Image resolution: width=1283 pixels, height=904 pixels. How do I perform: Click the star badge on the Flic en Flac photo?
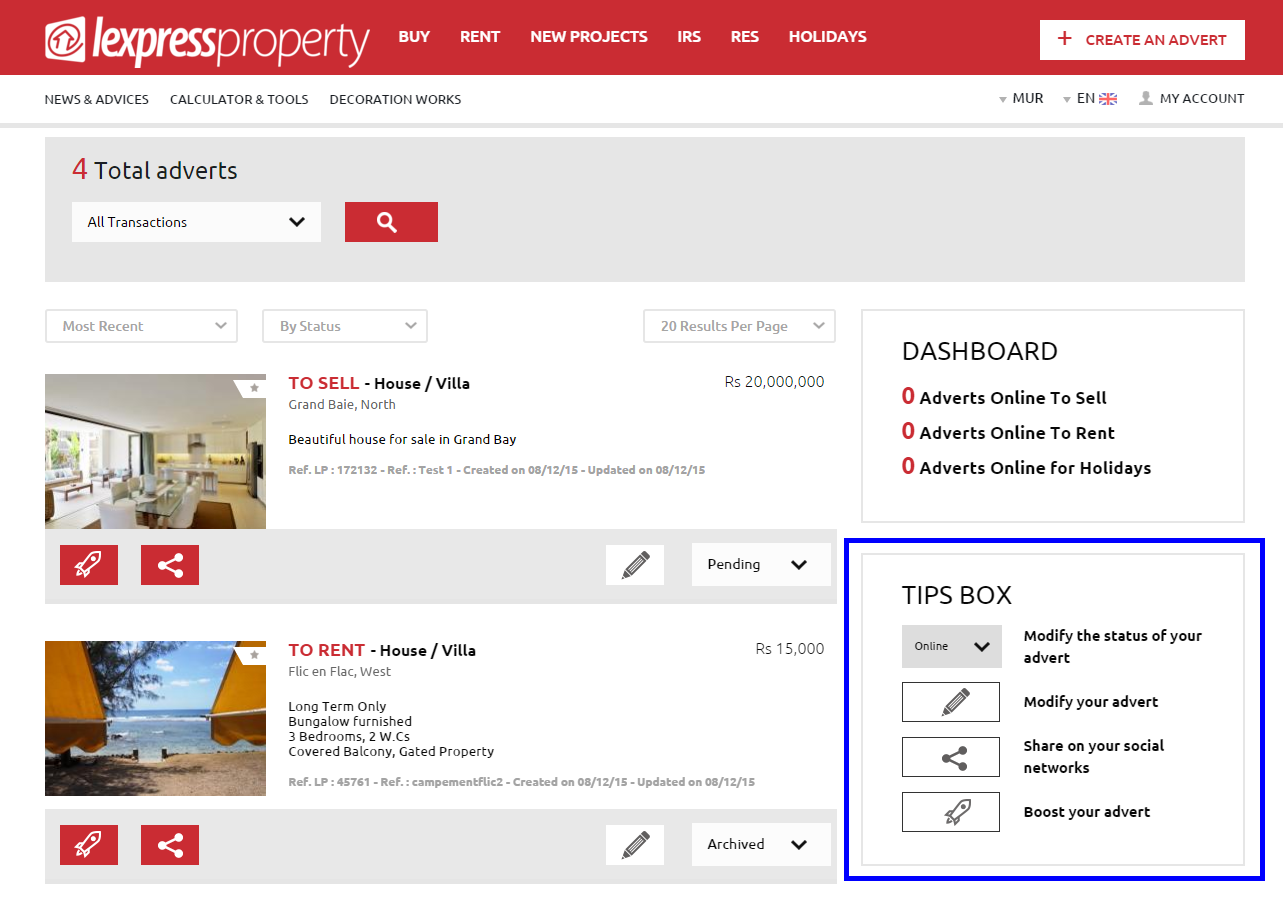pos(253,655)
